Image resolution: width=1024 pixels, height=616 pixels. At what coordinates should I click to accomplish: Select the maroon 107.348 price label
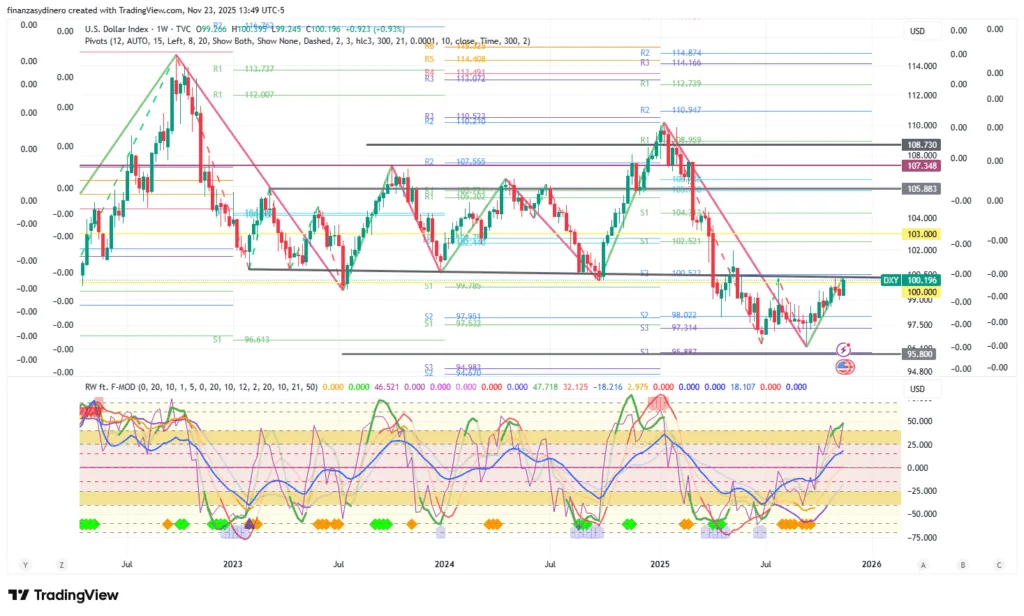point(924,166)
